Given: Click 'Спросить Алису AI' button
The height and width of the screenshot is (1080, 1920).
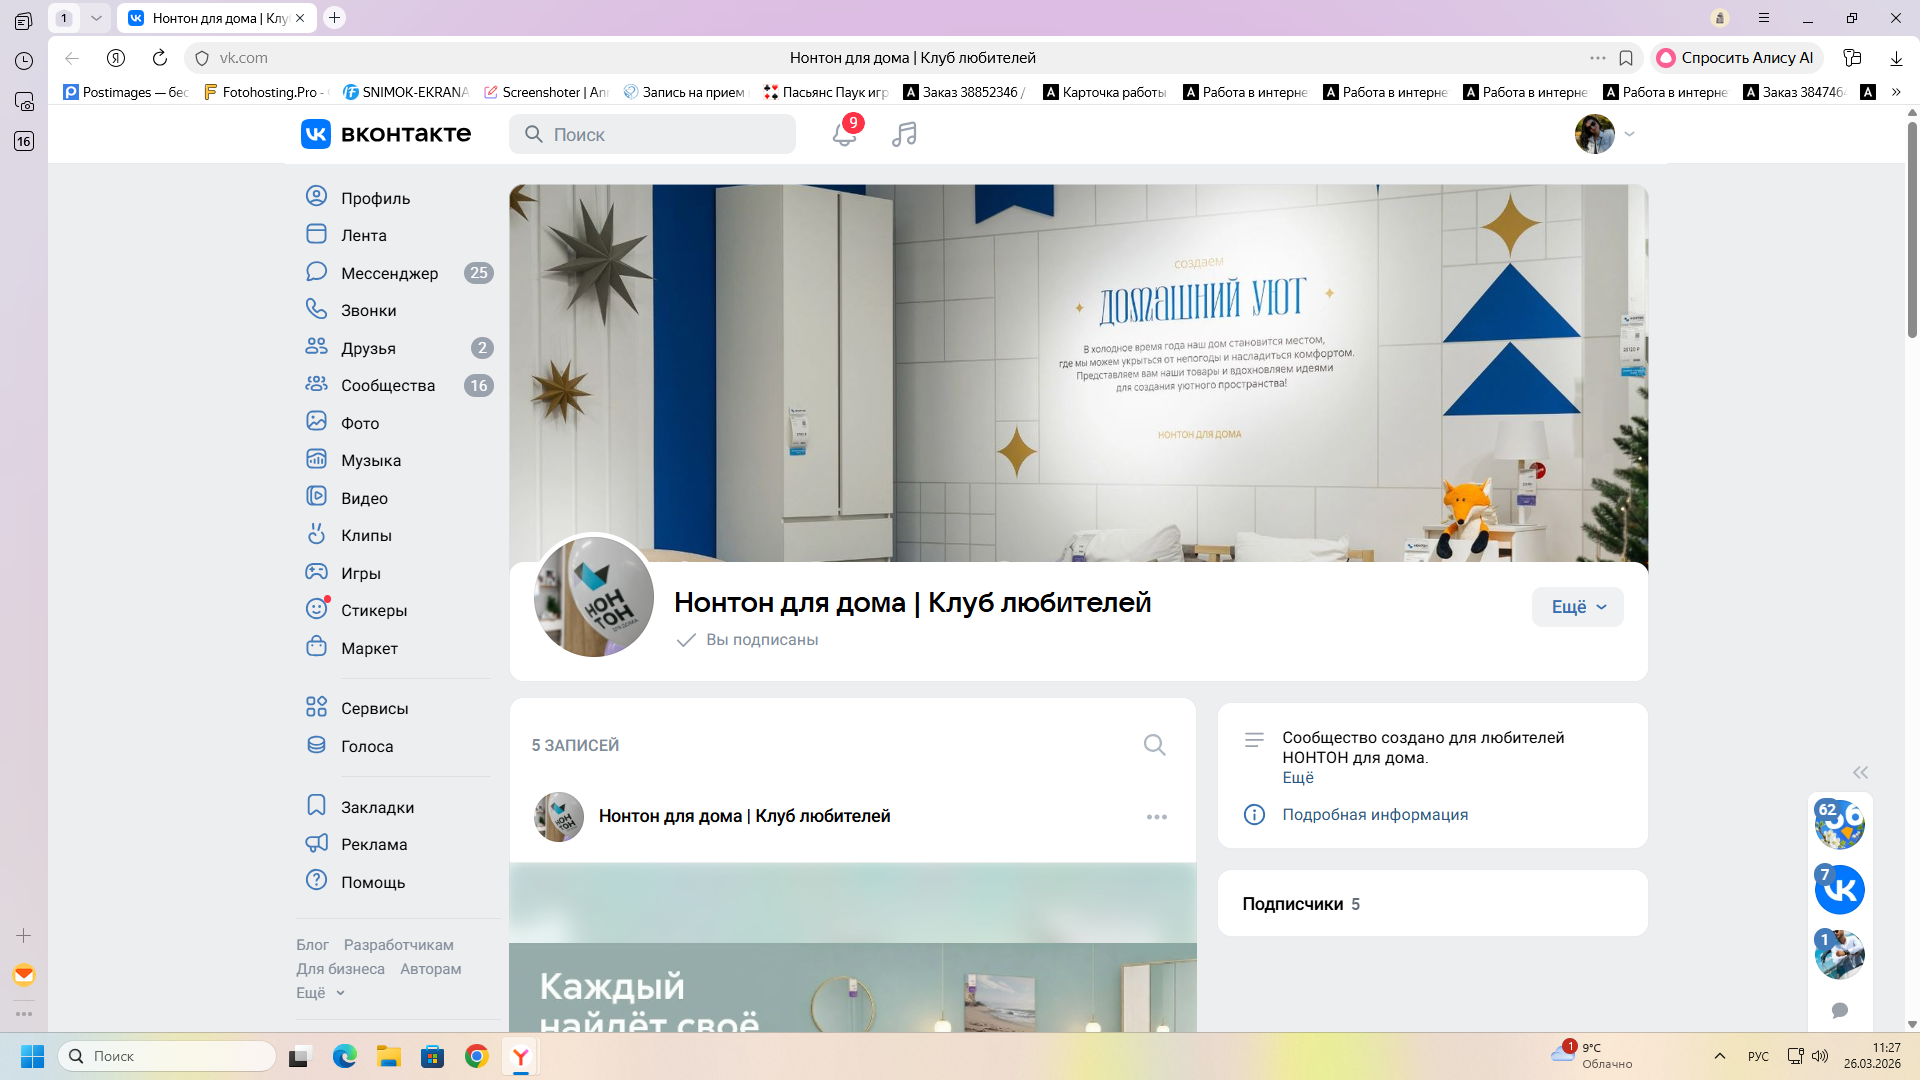Looking at the screenshot, I should click(1736, 58).
